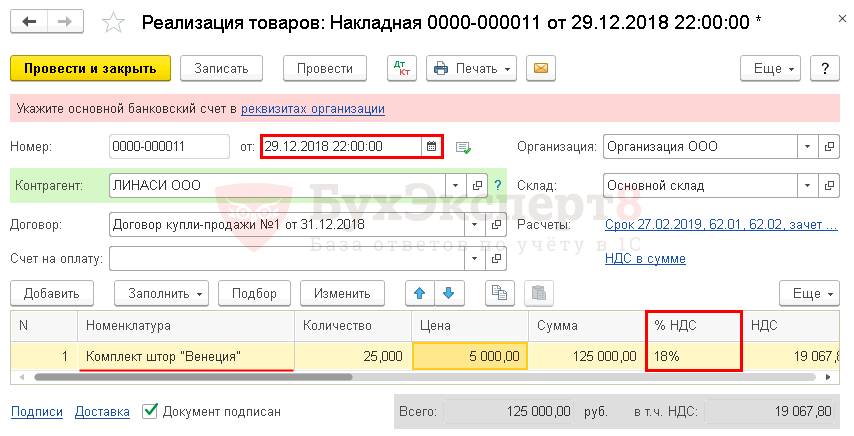Copy selected row icon
This screenshot has height=436, width=854.
497,293
